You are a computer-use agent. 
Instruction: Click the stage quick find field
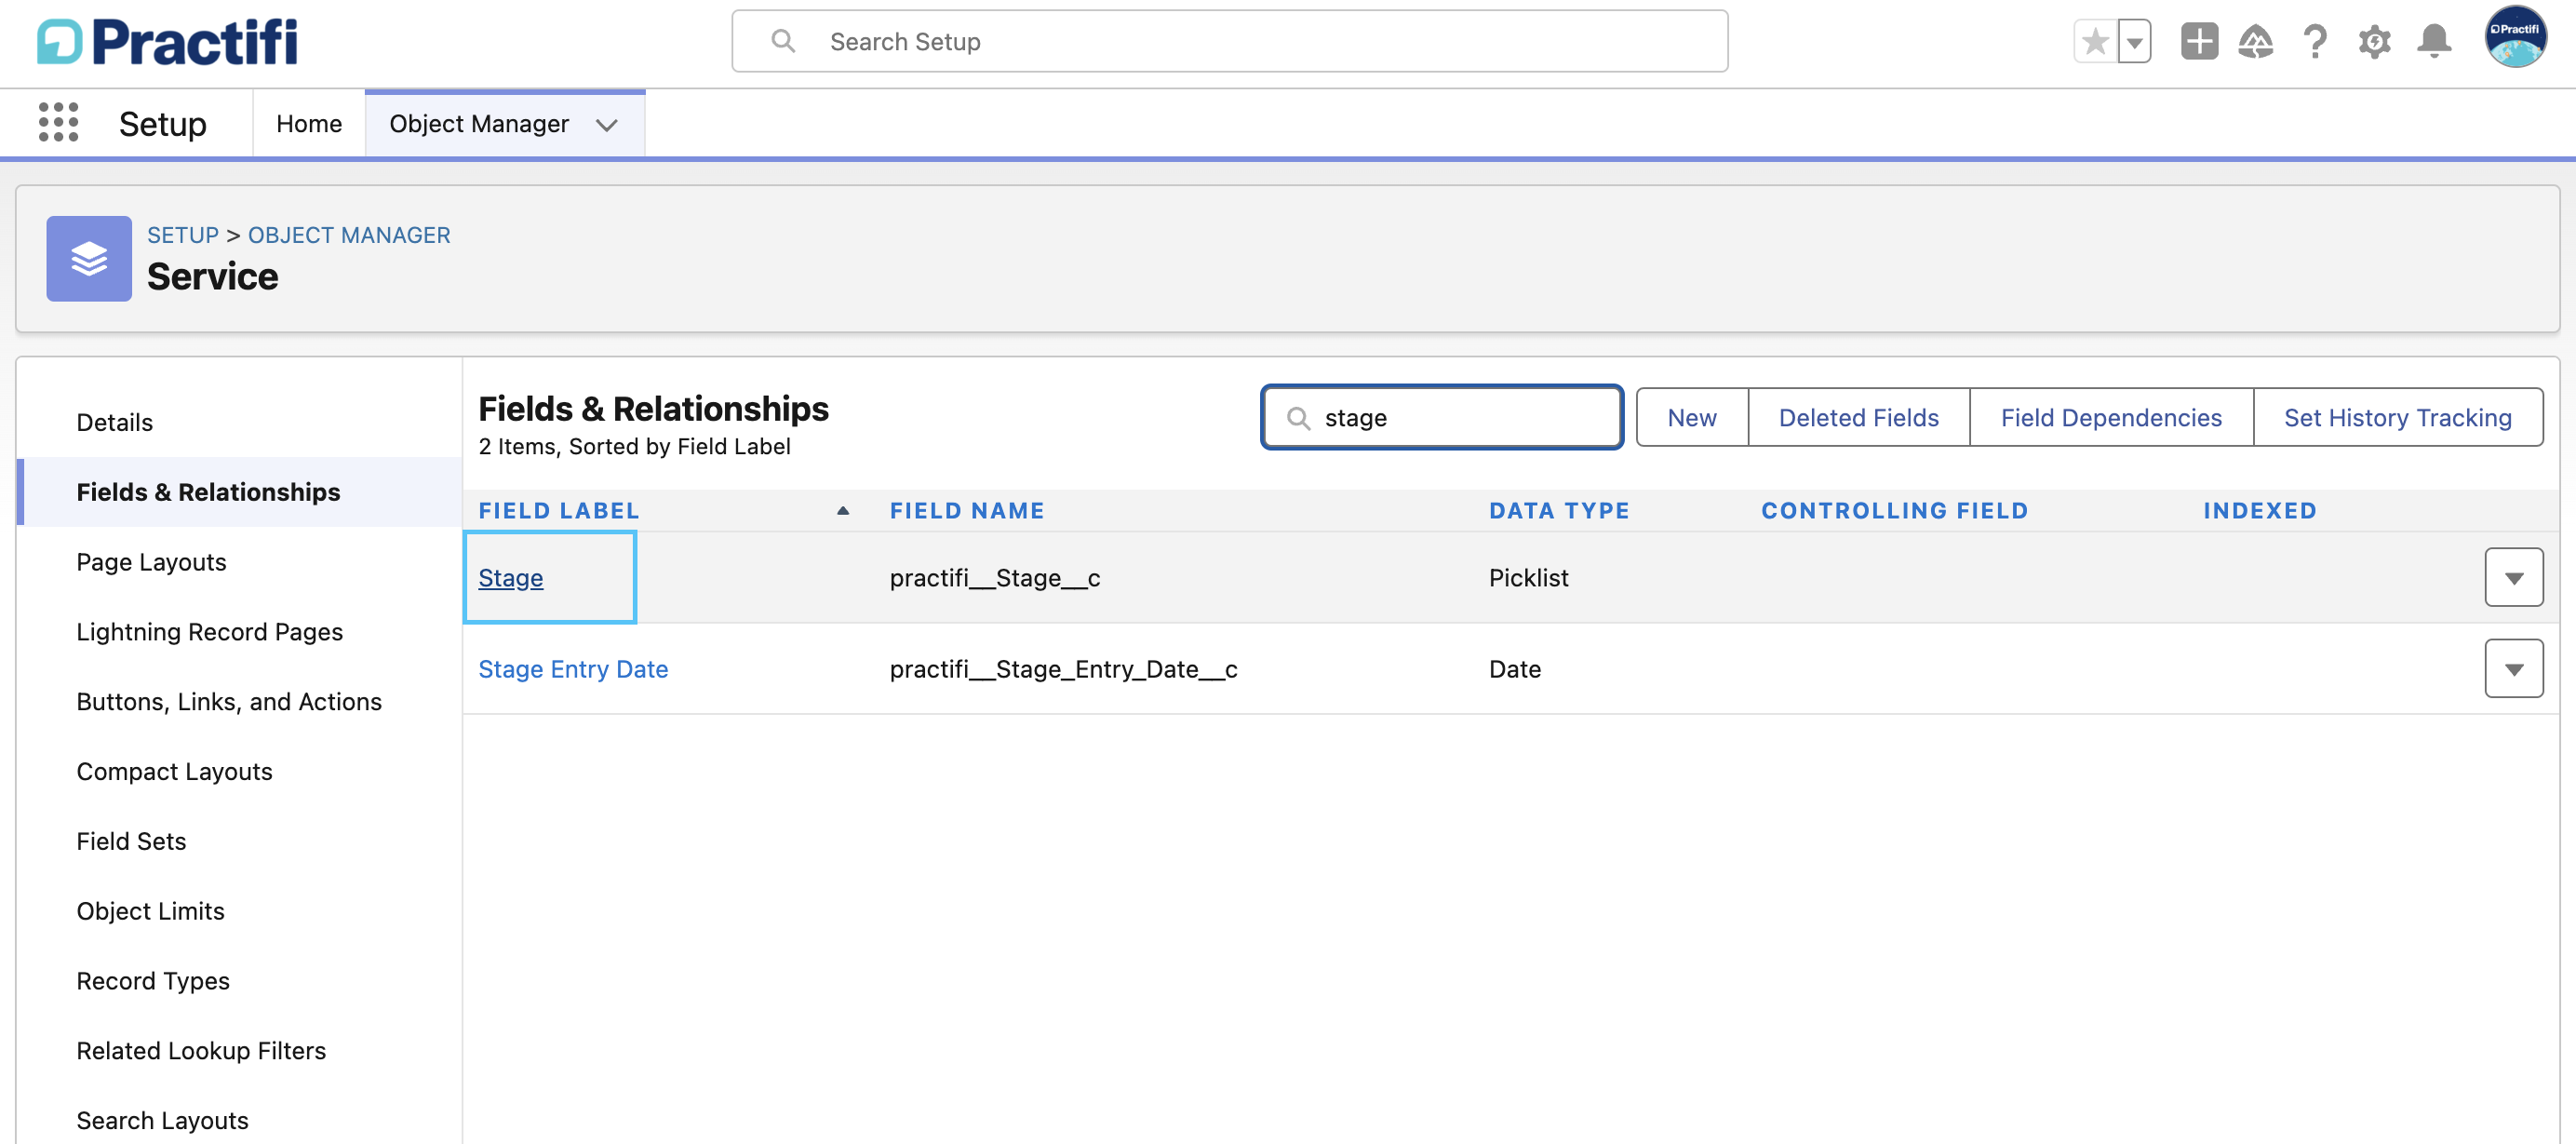[x=1441, y=417]
